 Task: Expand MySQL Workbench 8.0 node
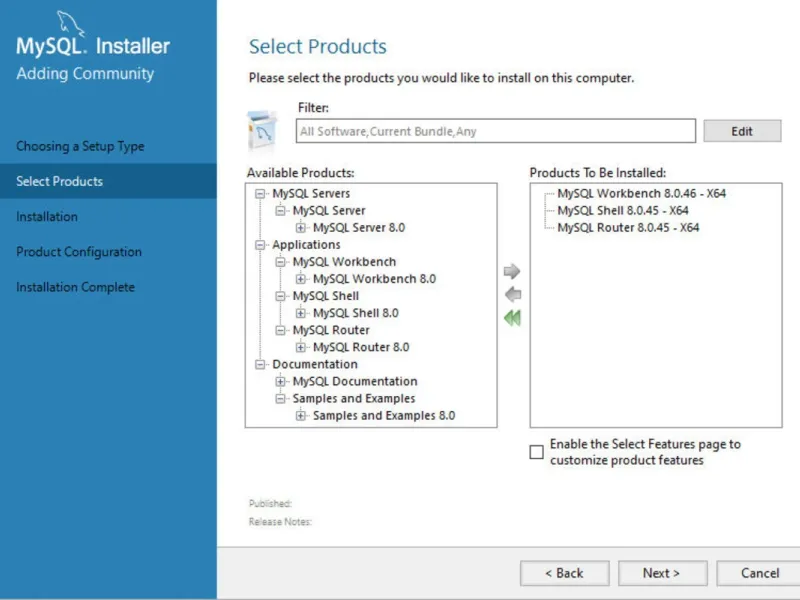click(x=301, y=279)
